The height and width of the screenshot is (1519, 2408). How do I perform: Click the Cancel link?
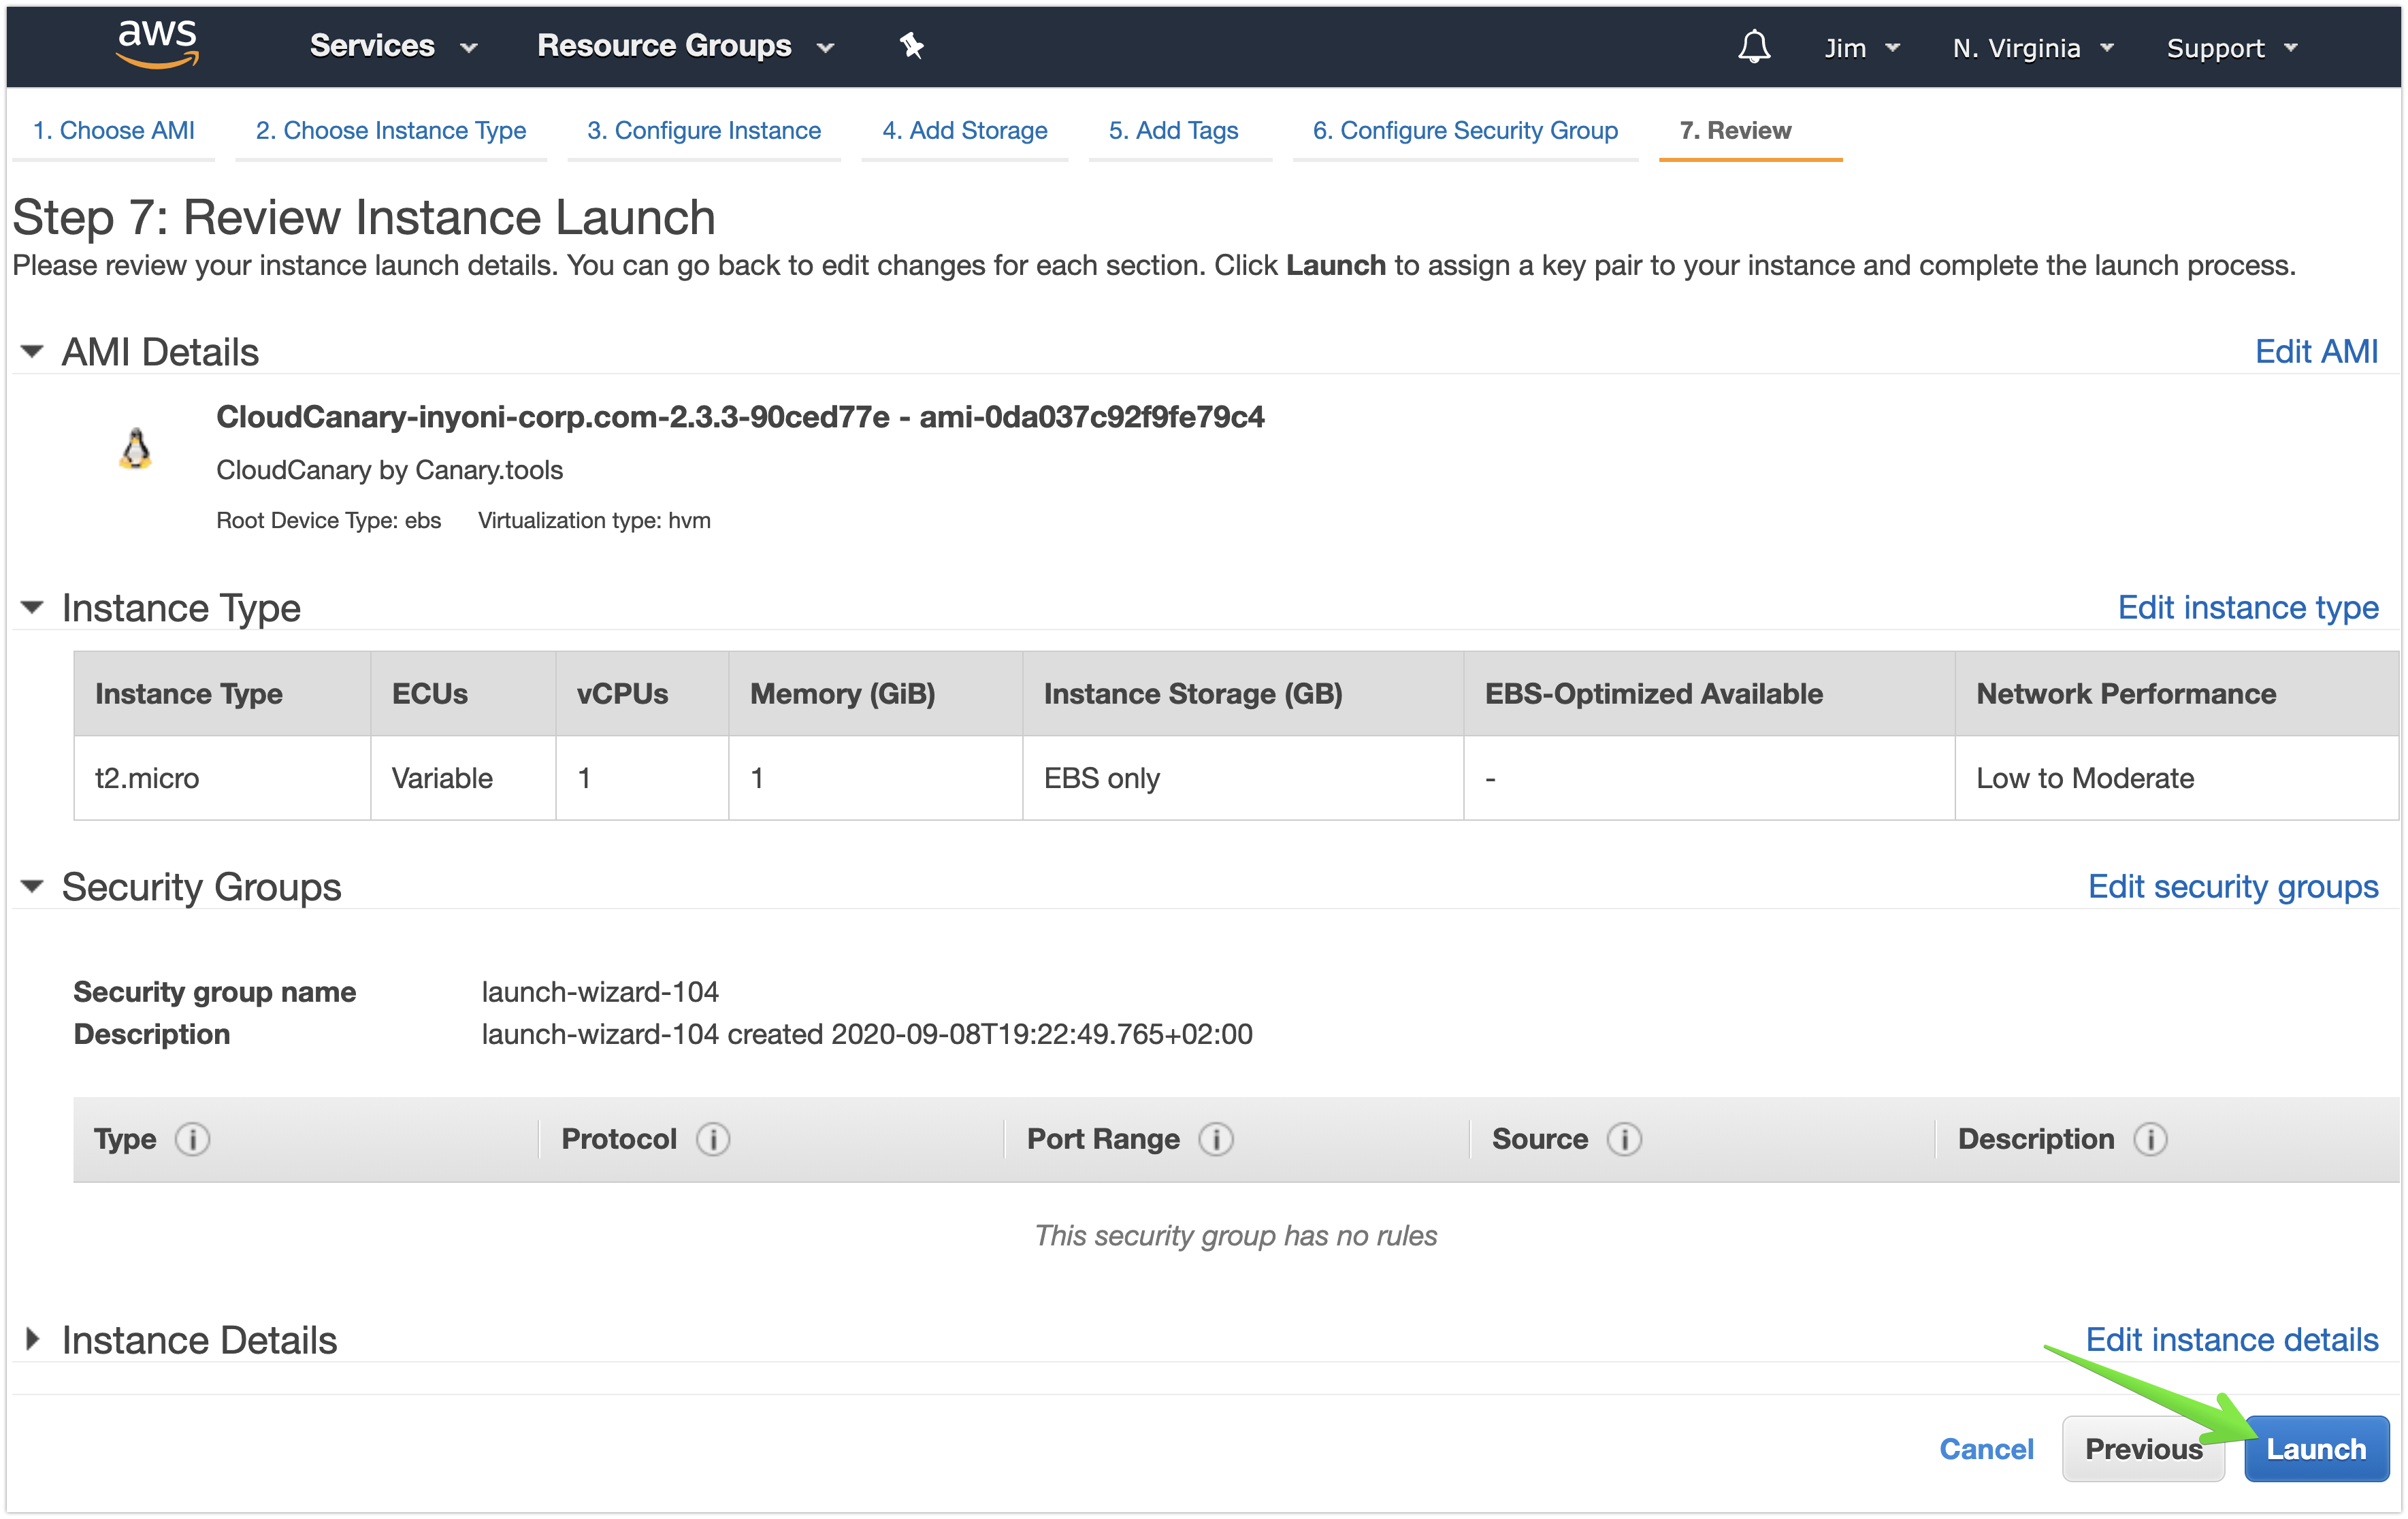point(1986,1449)
